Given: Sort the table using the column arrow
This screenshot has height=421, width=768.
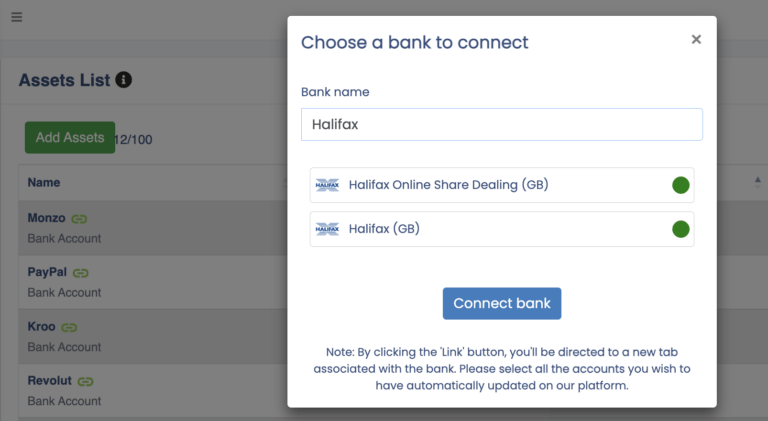Looking at the screenshot, I should point(758,181).
